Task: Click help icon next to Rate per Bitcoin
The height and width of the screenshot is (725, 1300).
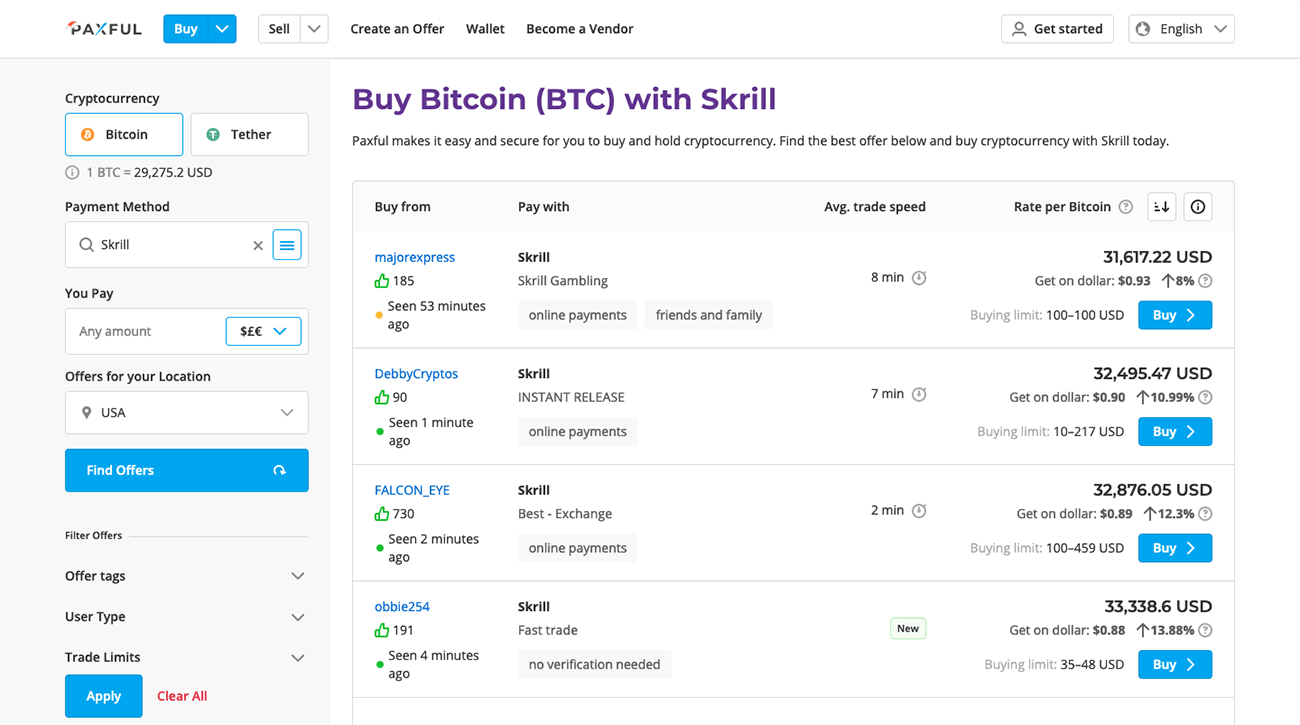Action: [x=1126, y=207]
